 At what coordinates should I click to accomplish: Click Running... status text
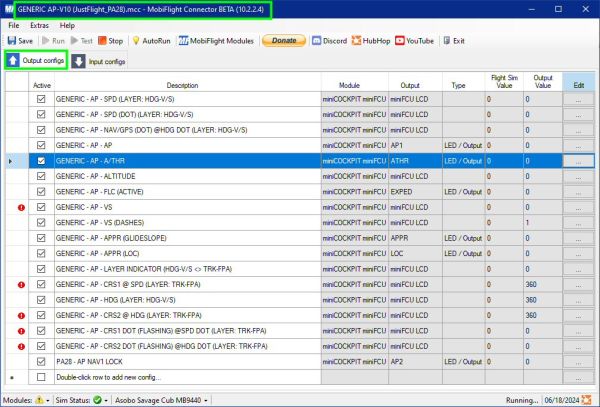522,400
